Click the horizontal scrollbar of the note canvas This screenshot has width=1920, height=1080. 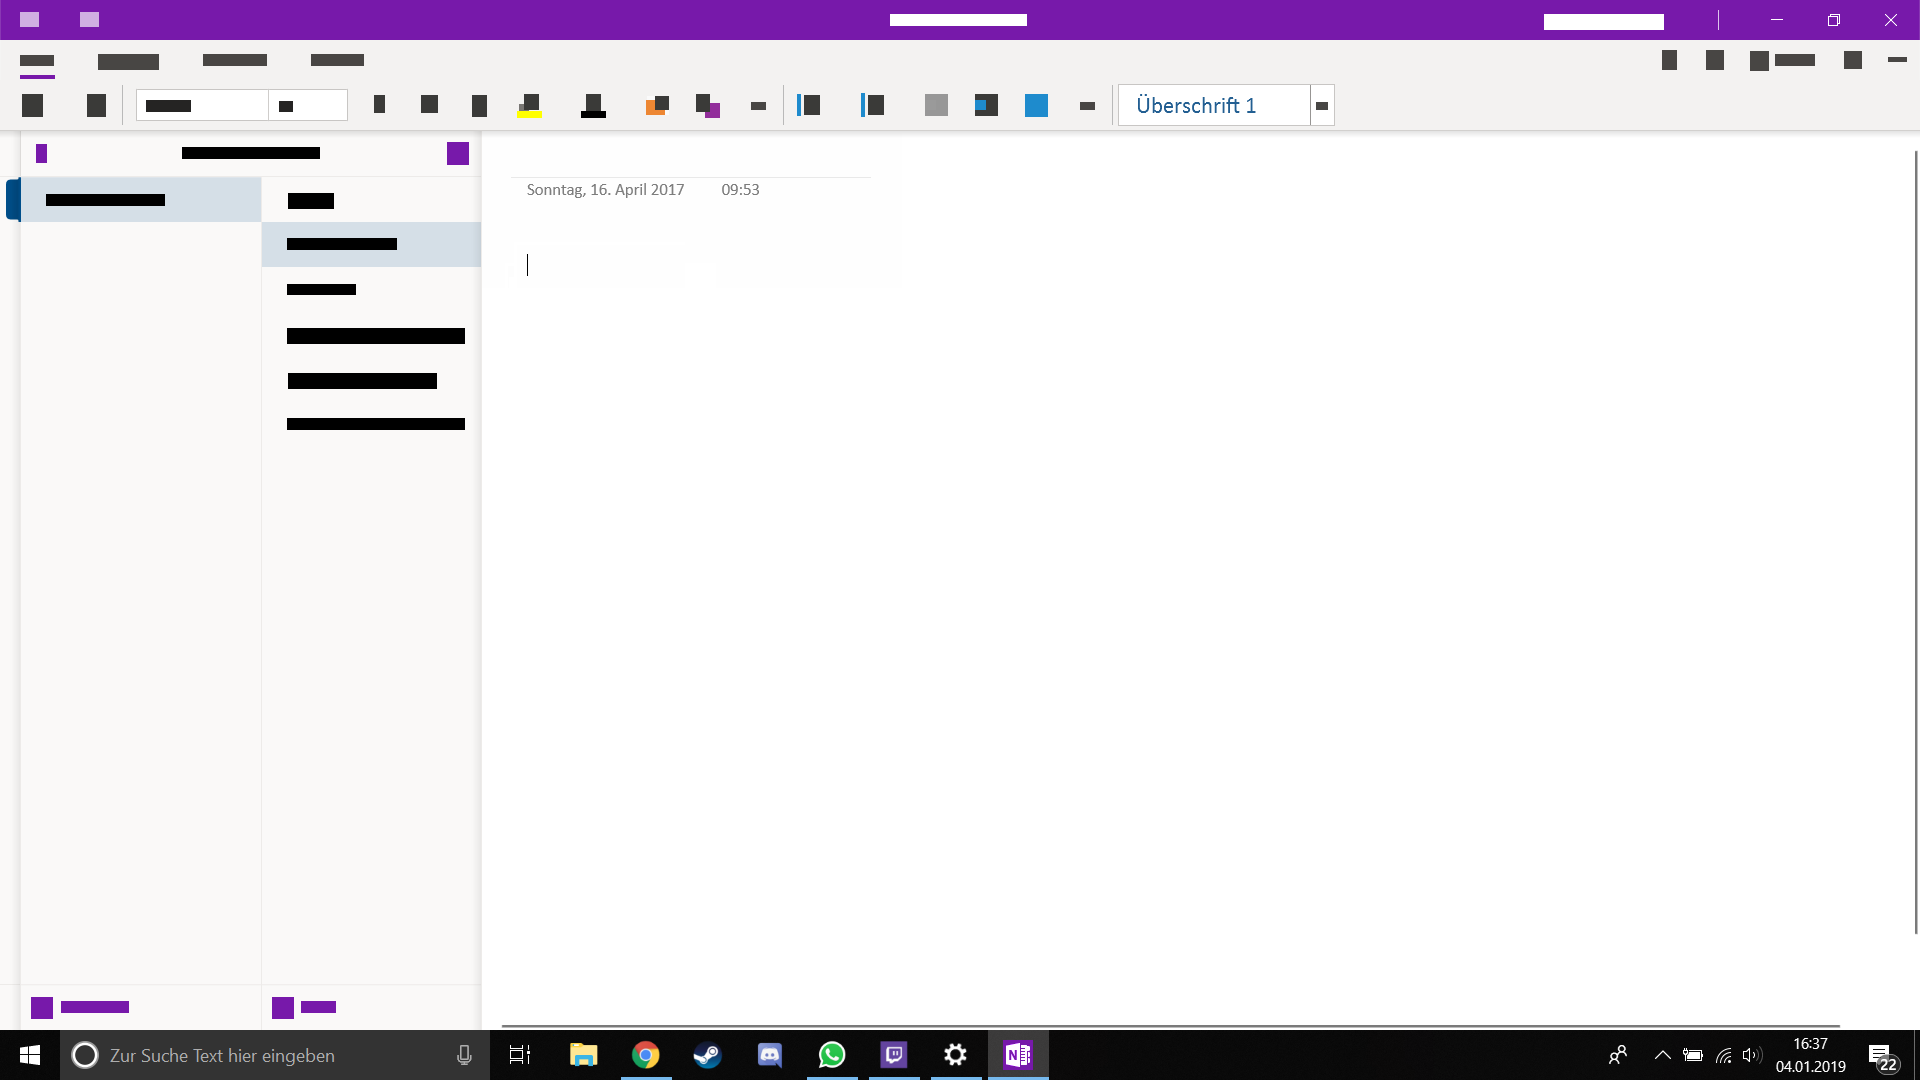coord(1170,1026)
